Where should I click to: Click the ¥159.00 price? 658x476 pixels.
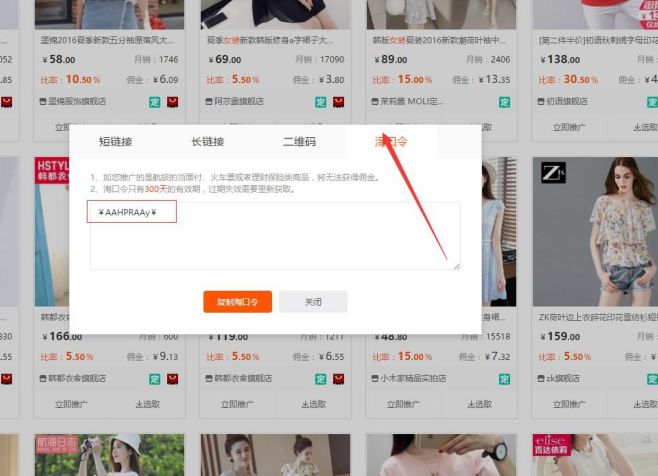(x=560, y=337)
